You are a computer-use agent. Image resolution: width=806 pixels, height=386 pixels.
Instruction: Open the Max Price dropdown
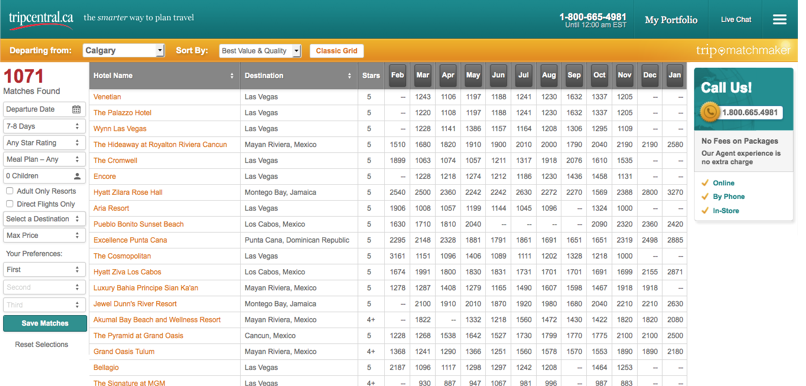click(x=44, y=235)
